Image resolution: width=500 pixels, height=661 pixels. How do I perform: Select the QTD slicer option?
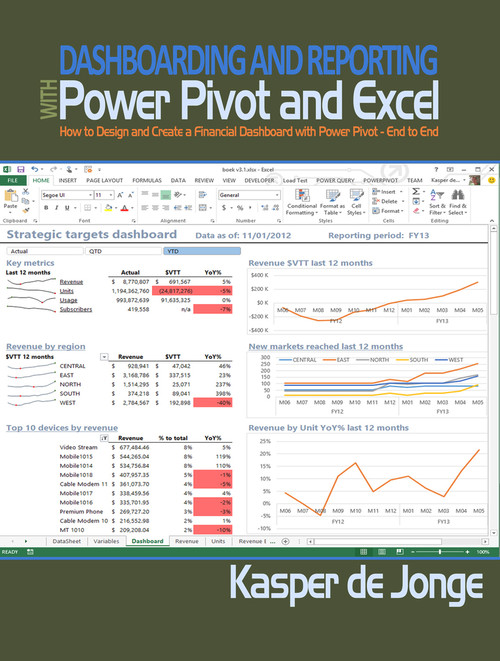[x=124, y=251]
